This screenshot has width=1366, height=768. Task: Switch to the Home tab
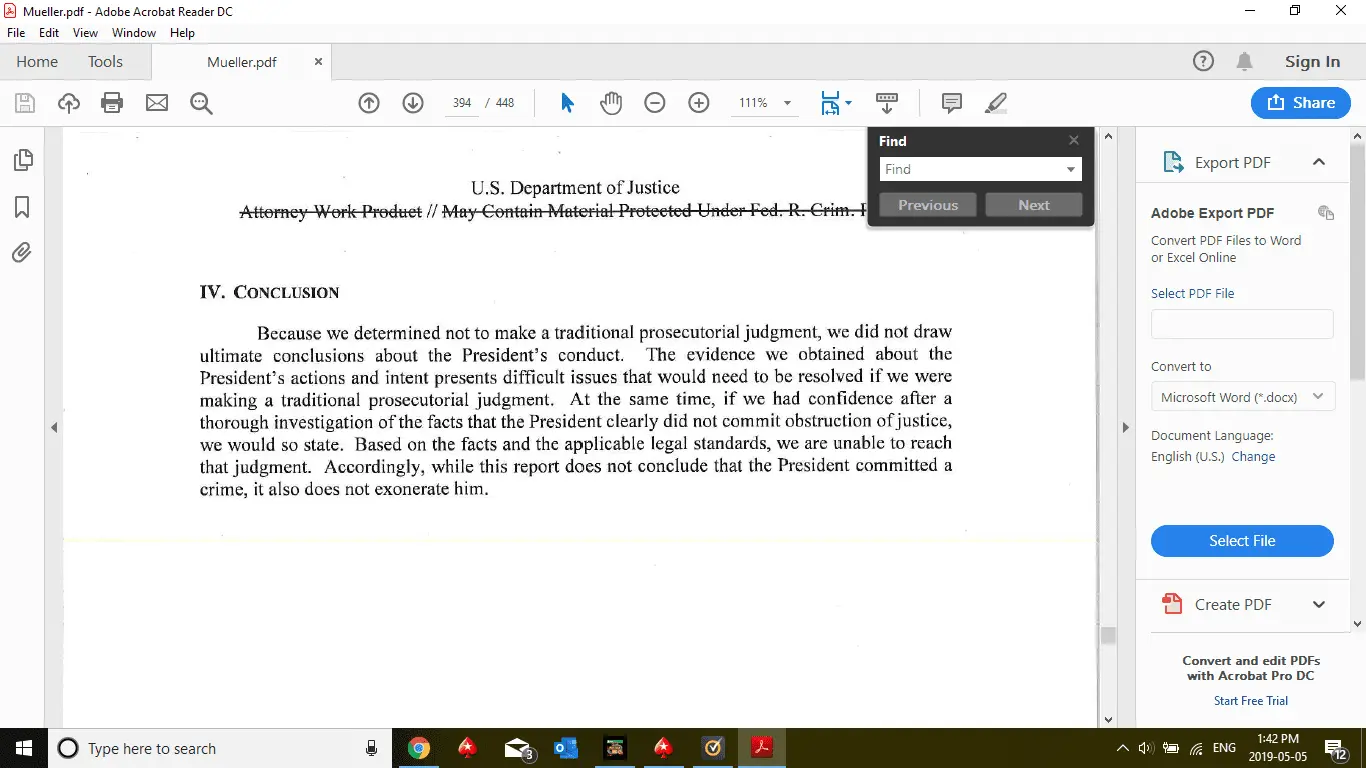(x=37, y=62)
